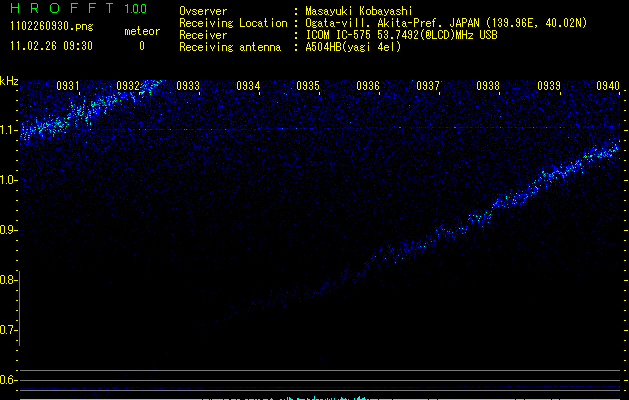Click the 0.7 kHz frequency axis label
Image resolution: width=629 pixels, height=400 pixels.
(8, 330)
